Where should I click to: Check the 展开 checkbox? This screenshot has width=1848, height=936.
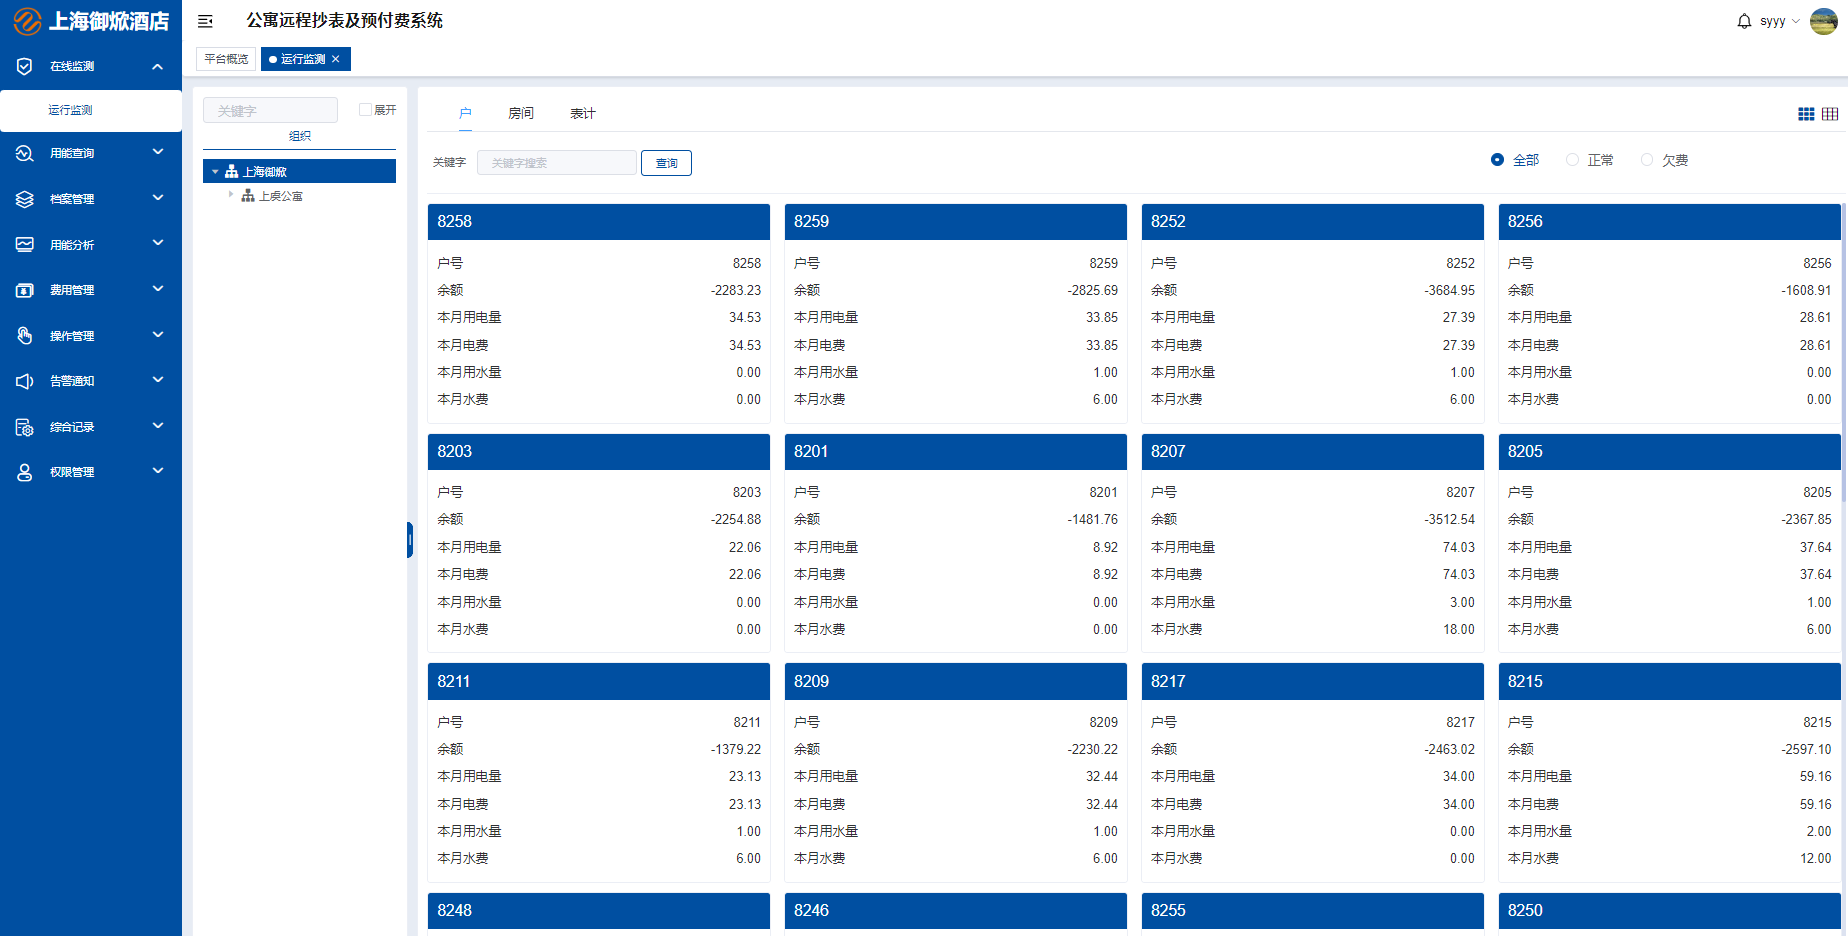coord(365,110)
